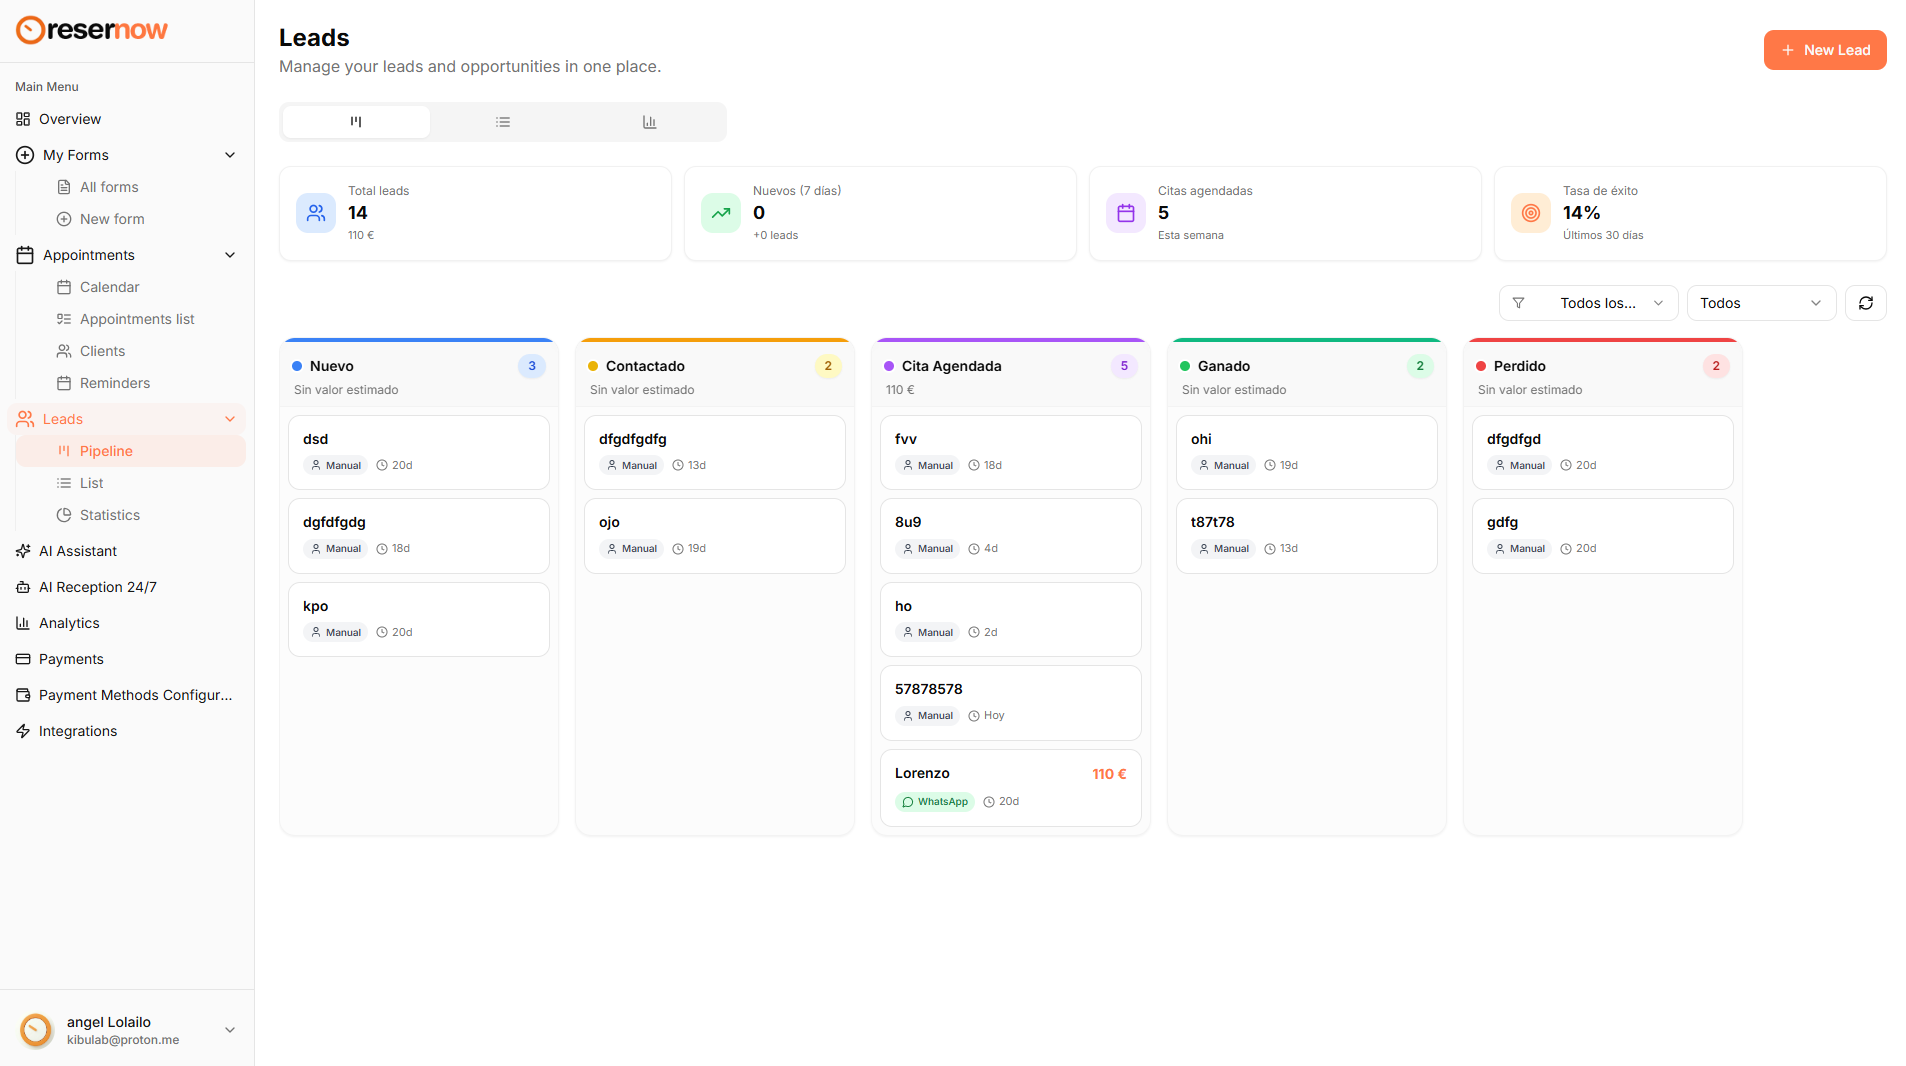Click the AI Reception 24/7 robot icon

23,587
